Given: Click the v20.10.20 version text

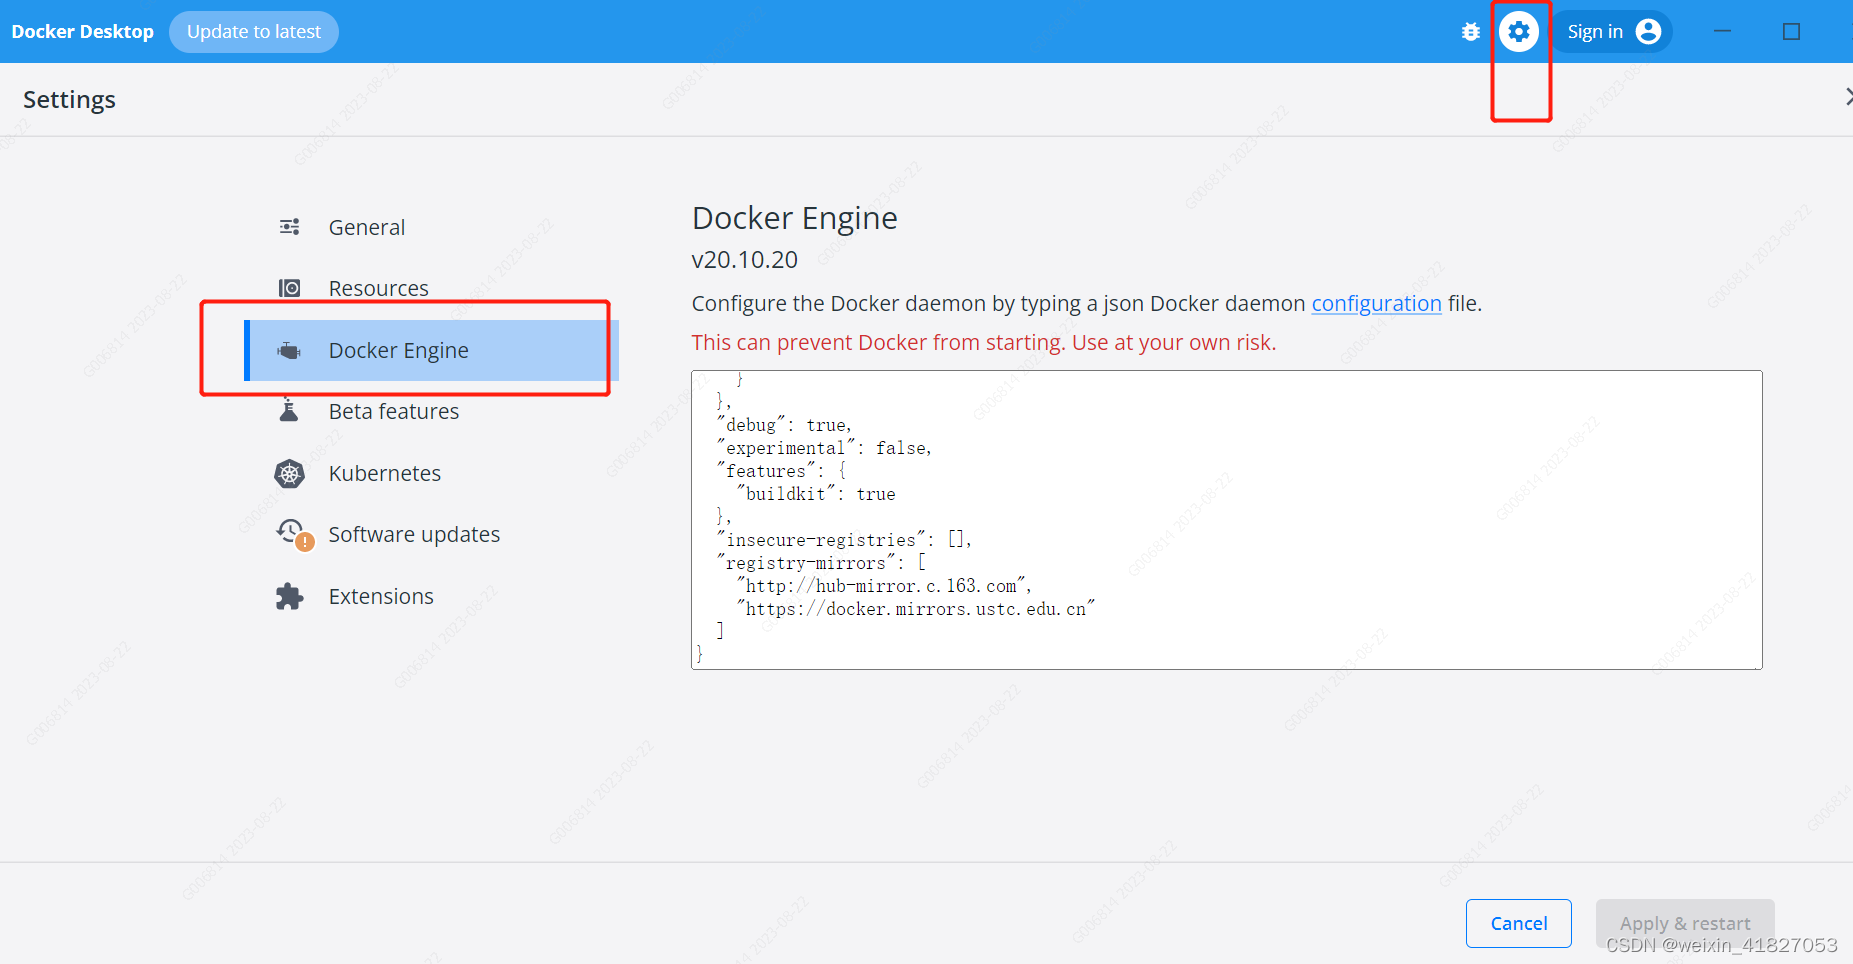Looking at the screenshot, I should (745, 260).
